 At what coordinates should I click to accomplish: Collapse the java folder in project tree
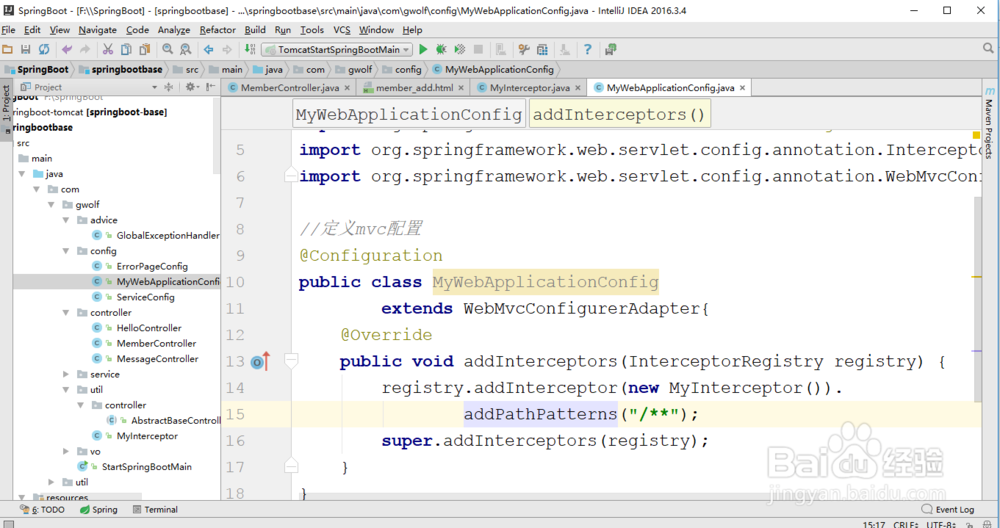pos(22,173)
